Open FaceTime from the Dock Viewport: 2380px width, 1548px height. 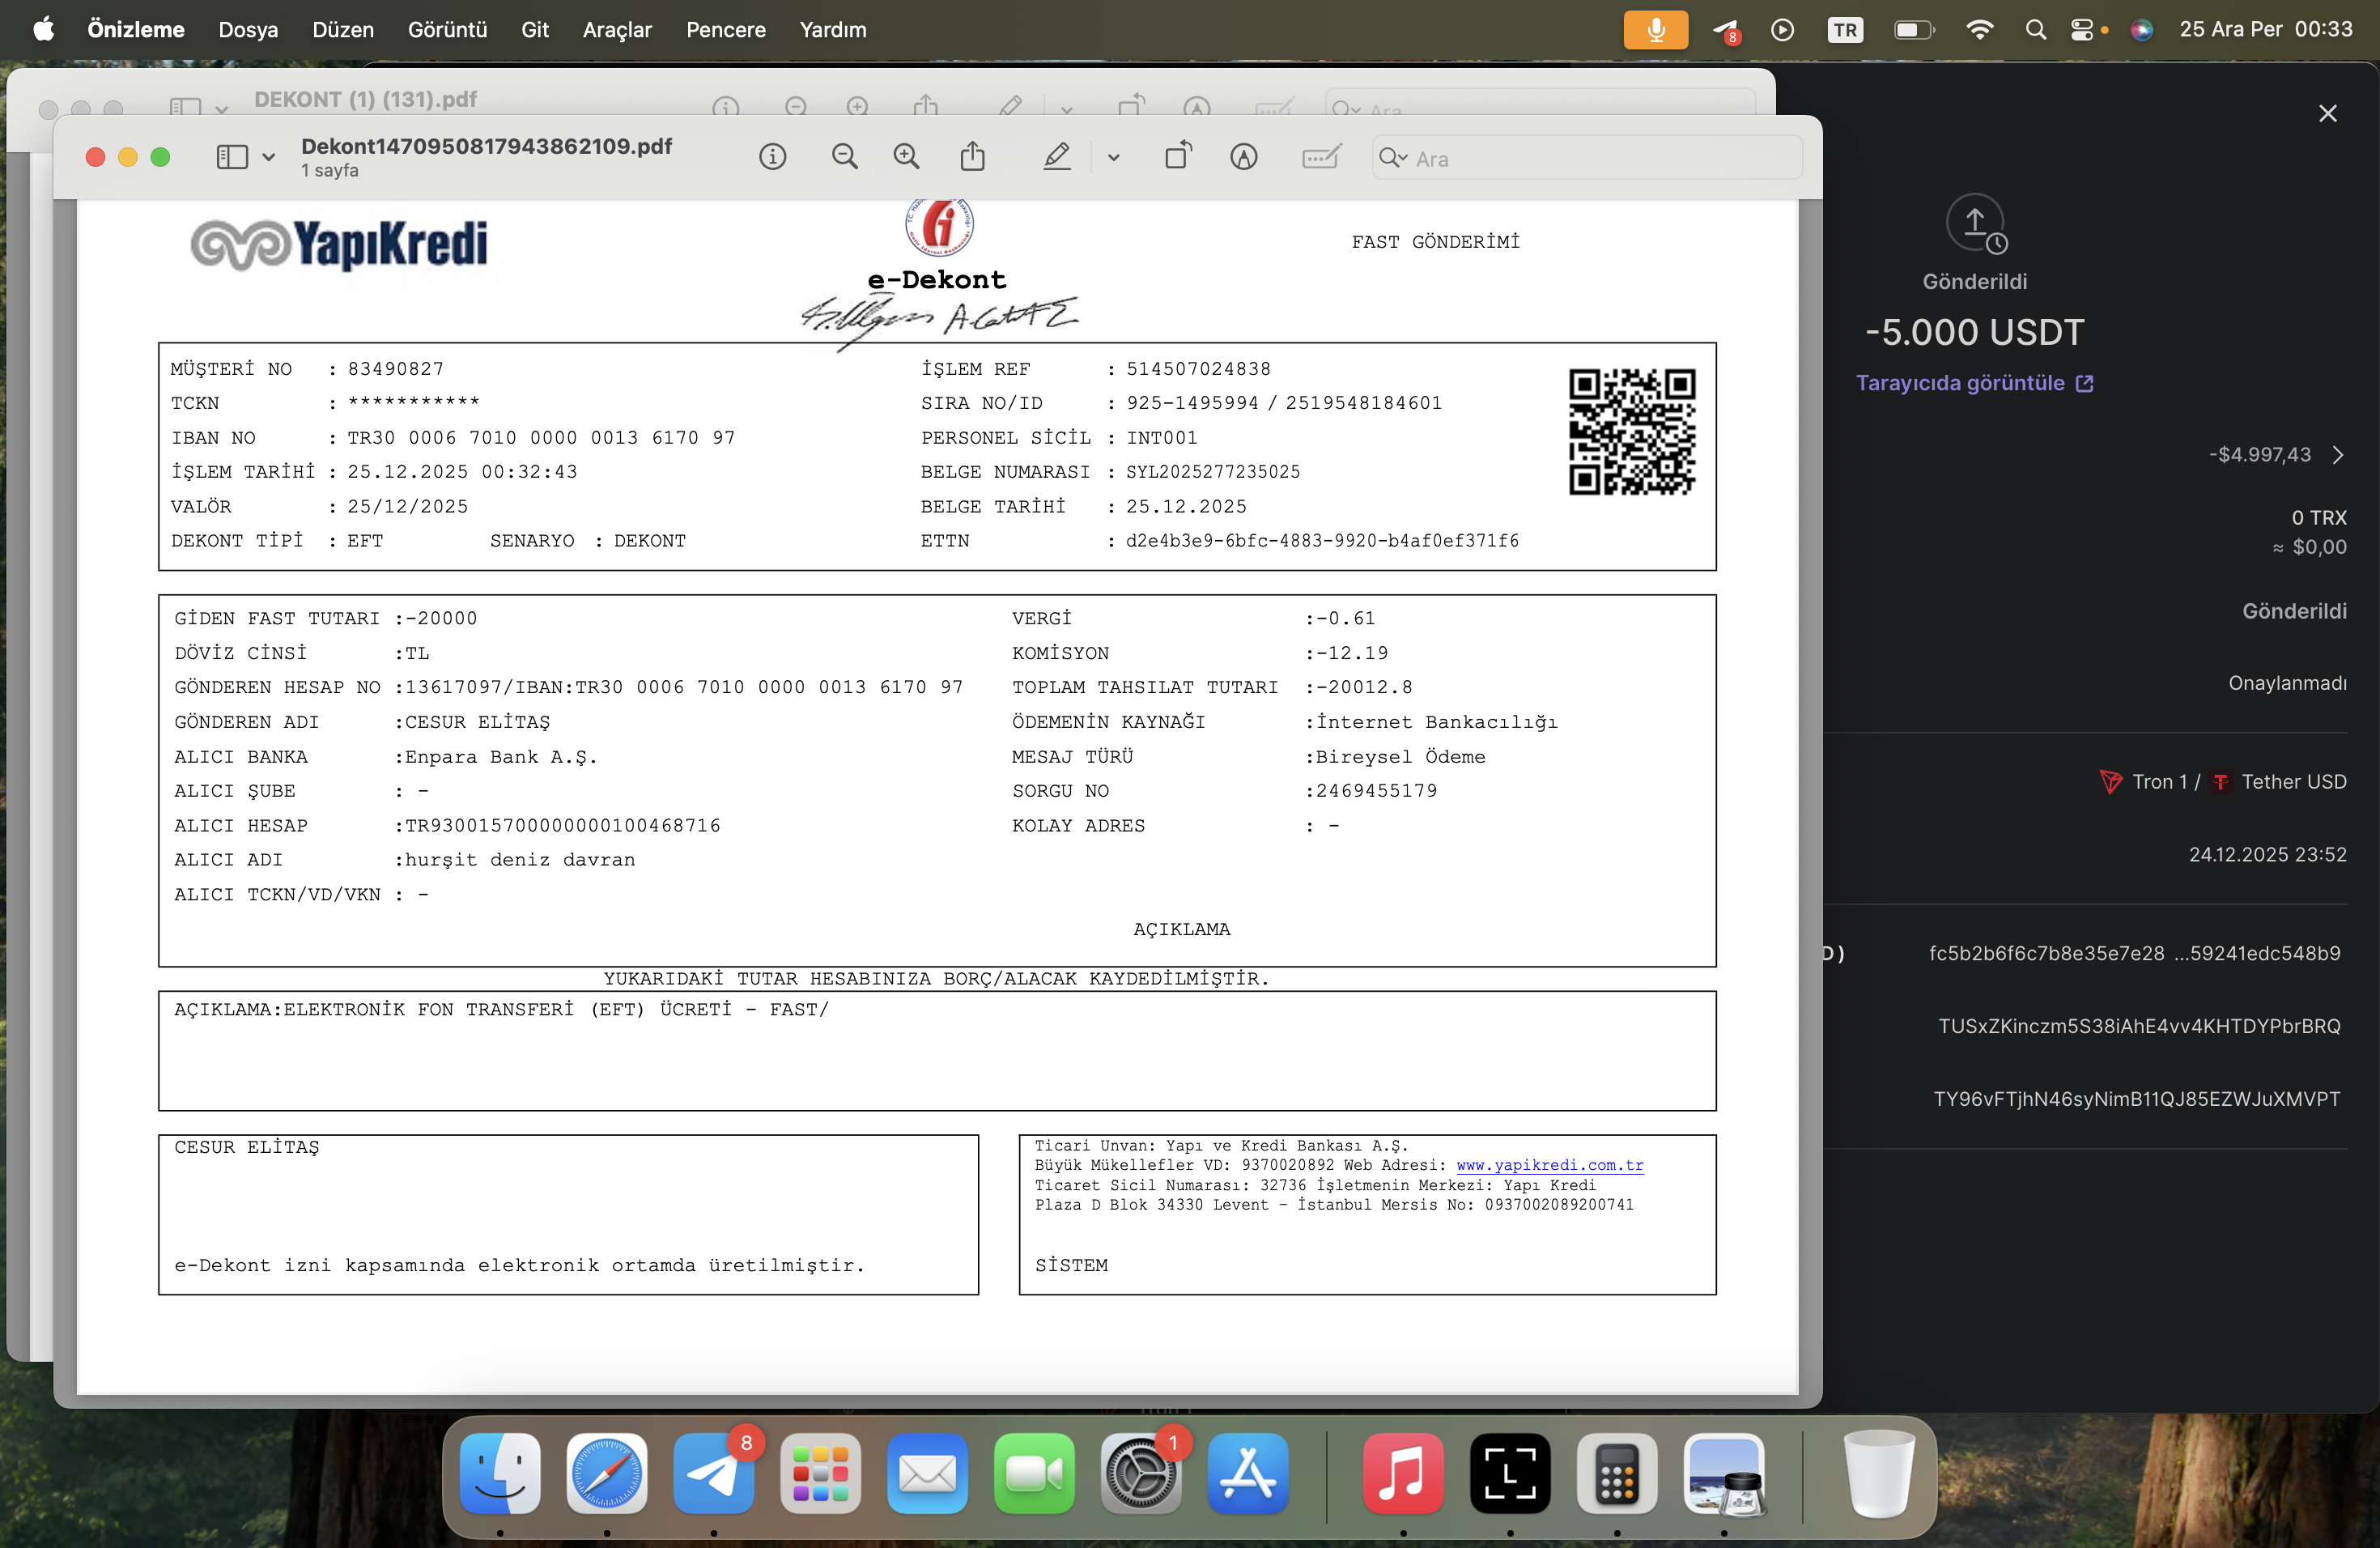1034,1474
